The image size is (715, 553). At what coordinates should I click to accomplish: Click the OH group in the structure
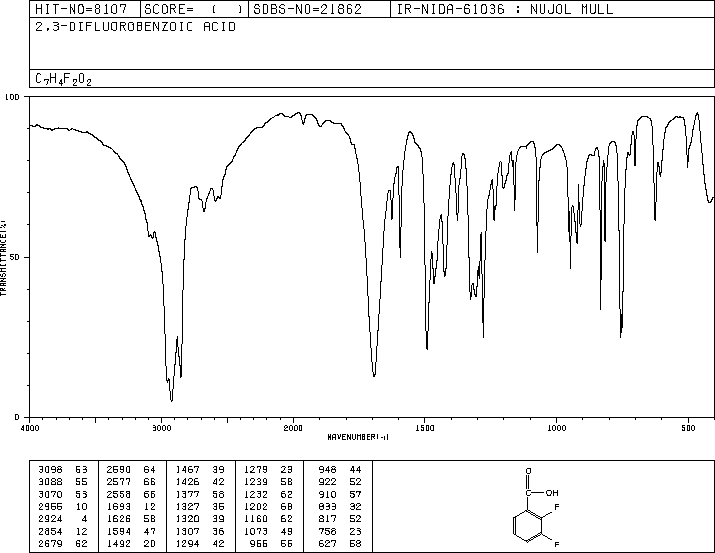[552, 493]
